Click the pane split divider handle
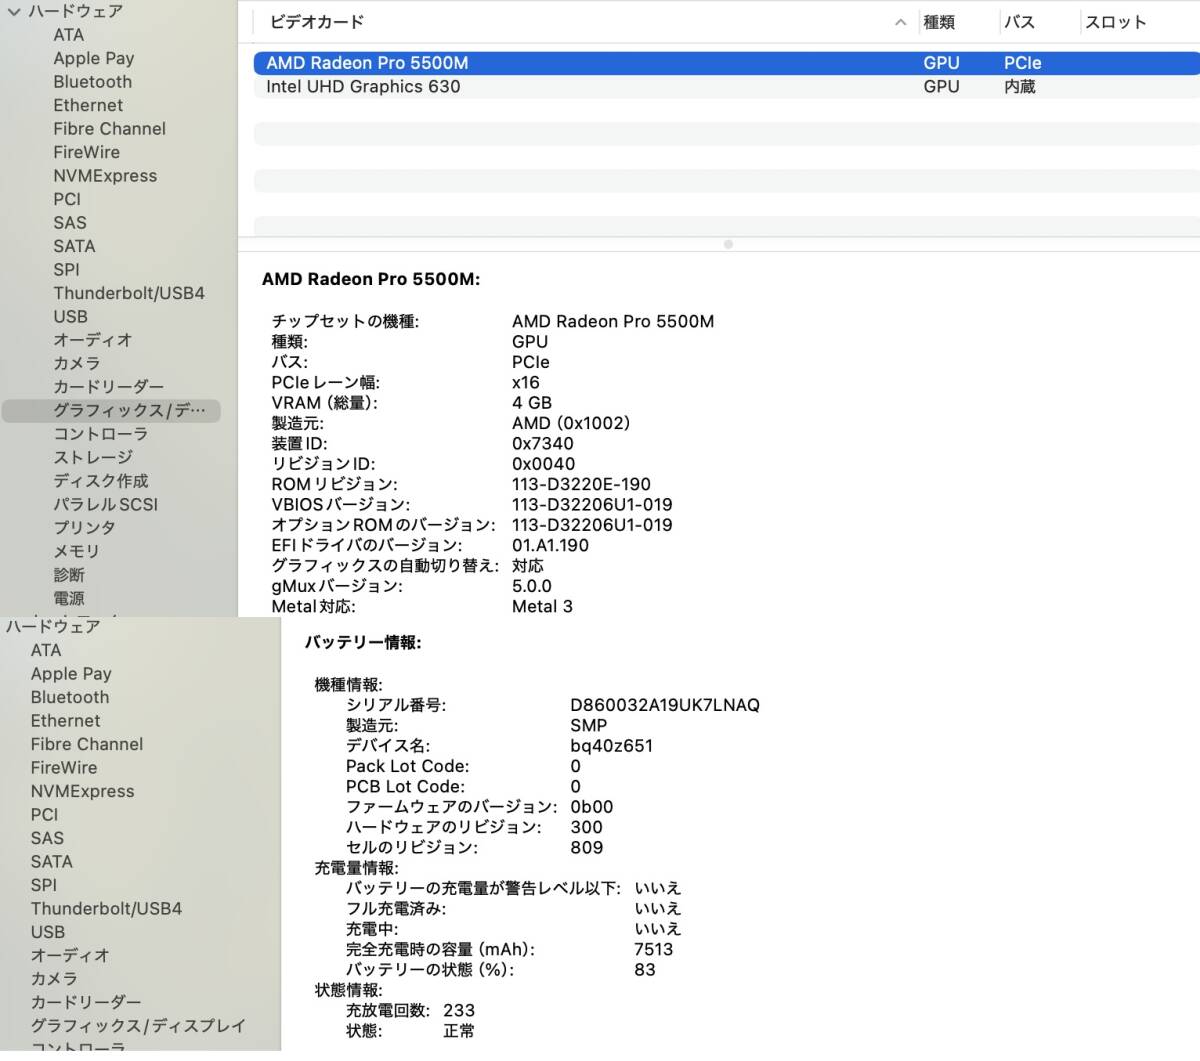This screenshot has height=1061, width=1200. tap(728, 244)
